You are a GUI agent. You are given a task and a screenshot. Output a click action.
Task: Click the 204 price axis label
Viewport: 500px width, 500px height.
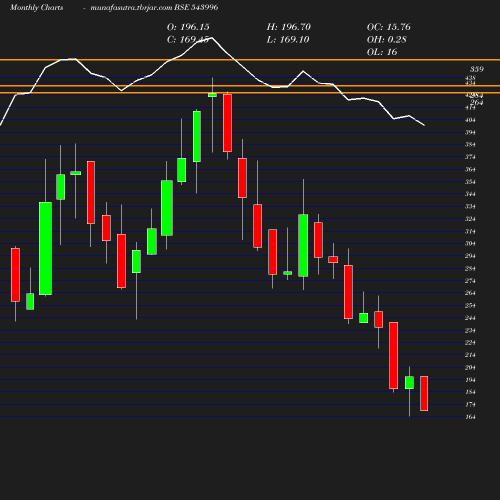click(470, 367)
